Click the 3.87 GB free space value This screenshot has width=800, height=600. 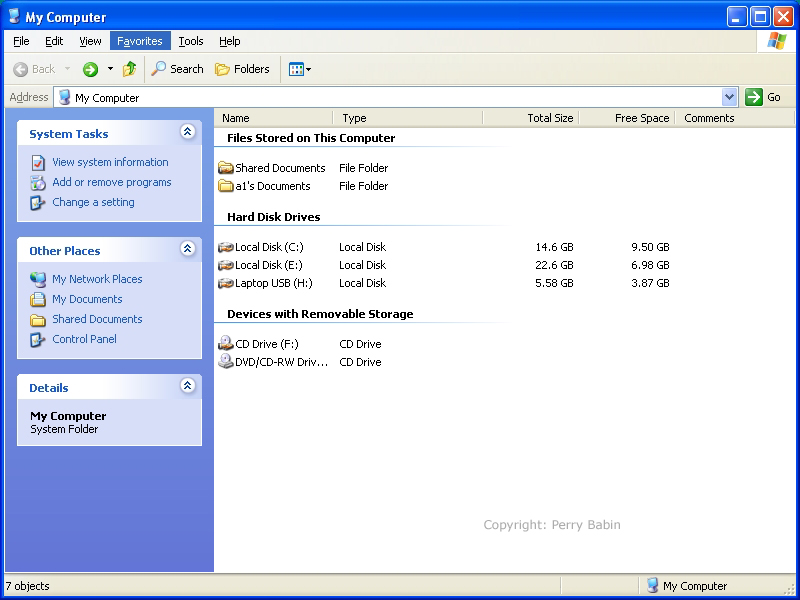650,283
